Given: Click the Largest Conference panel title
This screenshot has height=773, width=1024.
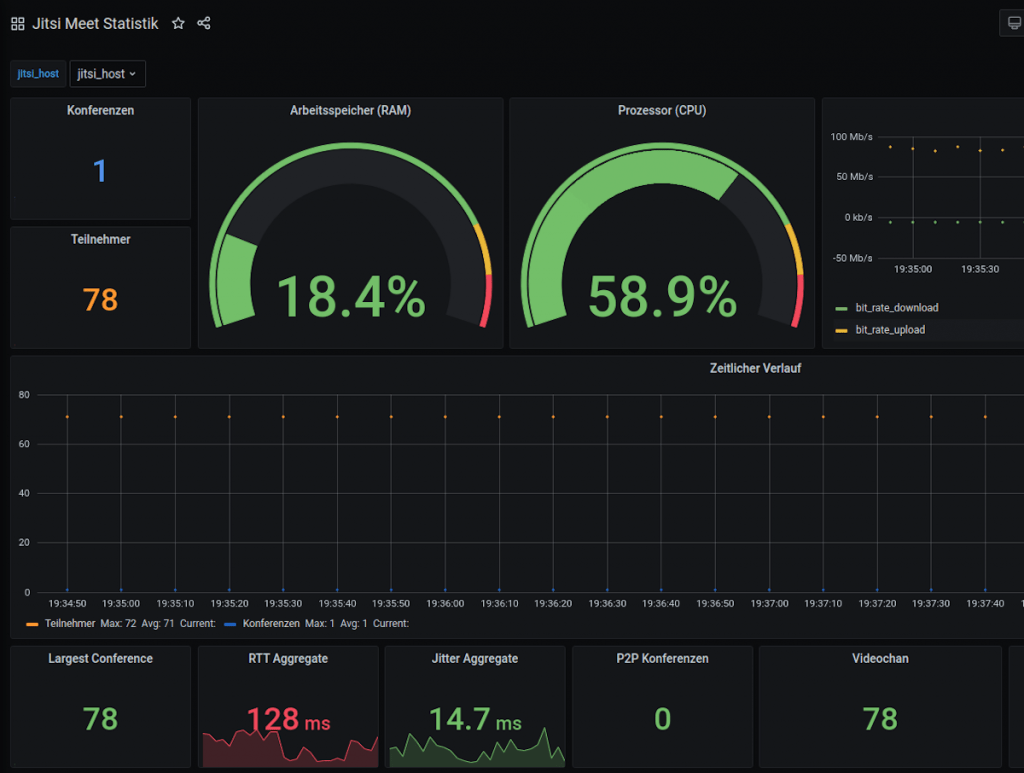Looking at the screenshot, I should pos(100,659).
